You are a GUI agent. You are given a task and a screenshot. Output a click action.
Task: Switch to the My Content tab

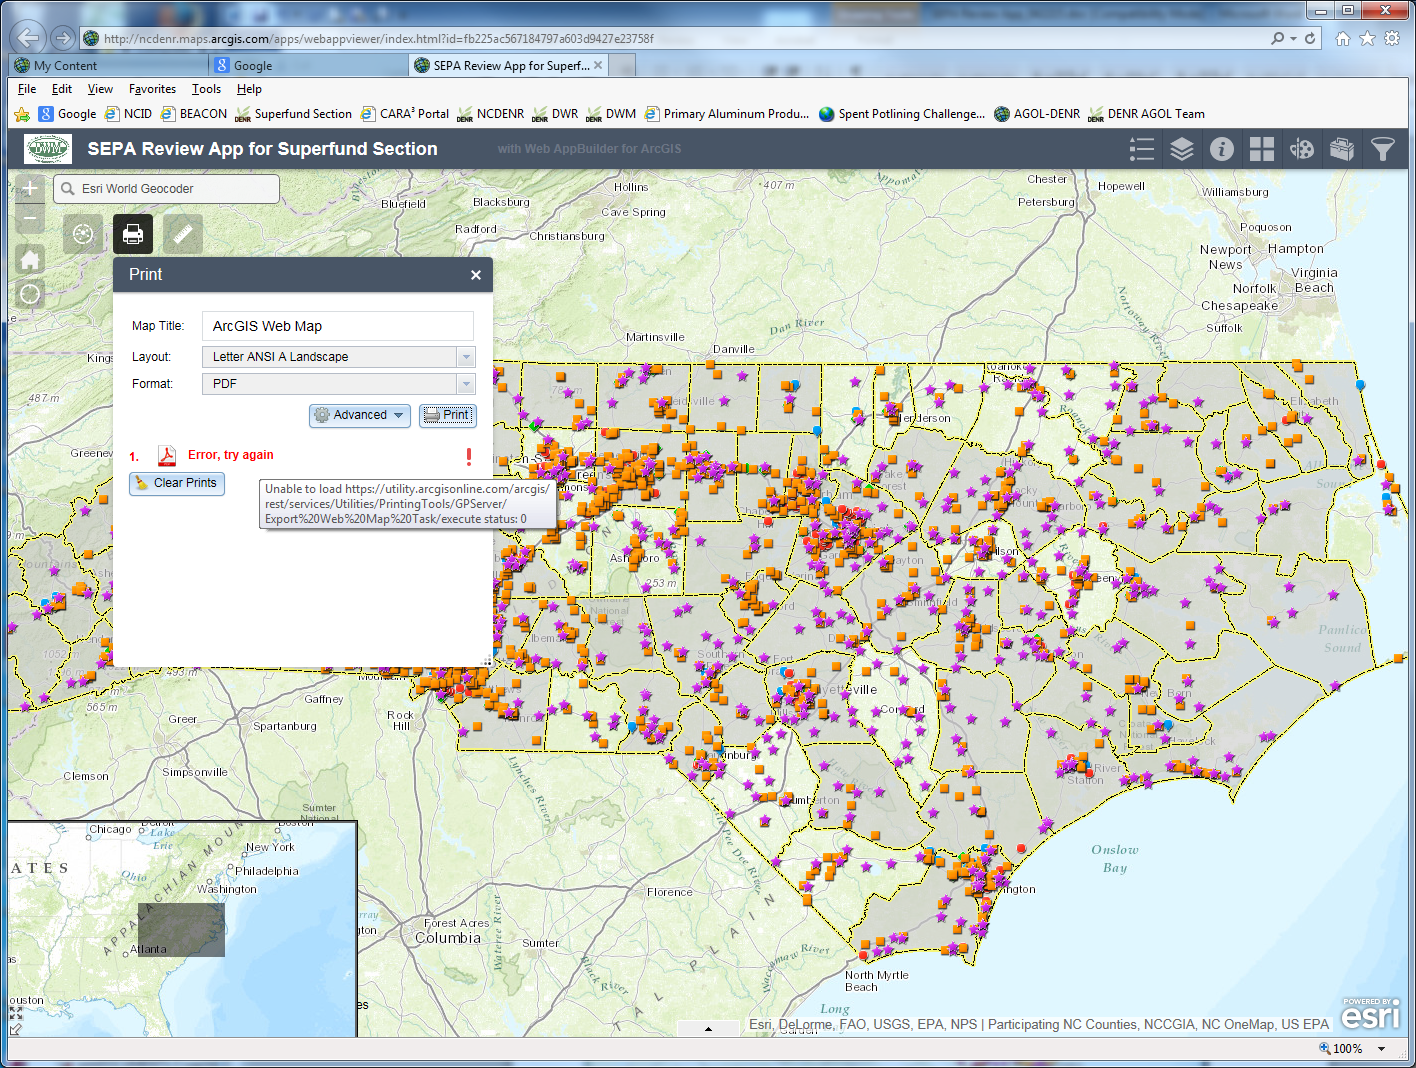pyautogui.click(x=109, y=65)
